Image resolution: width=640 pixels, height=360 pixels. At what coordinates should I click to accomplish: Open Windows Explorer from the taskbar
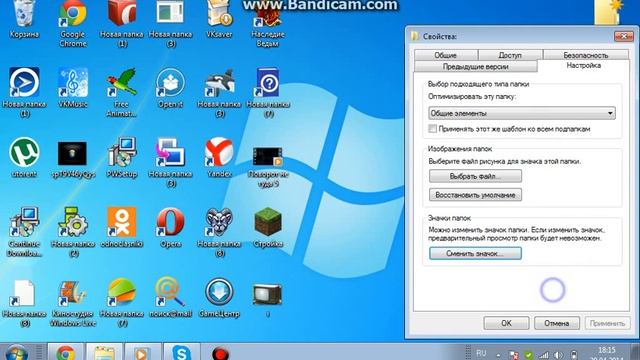pyautogui.click(x=104, y=352)
